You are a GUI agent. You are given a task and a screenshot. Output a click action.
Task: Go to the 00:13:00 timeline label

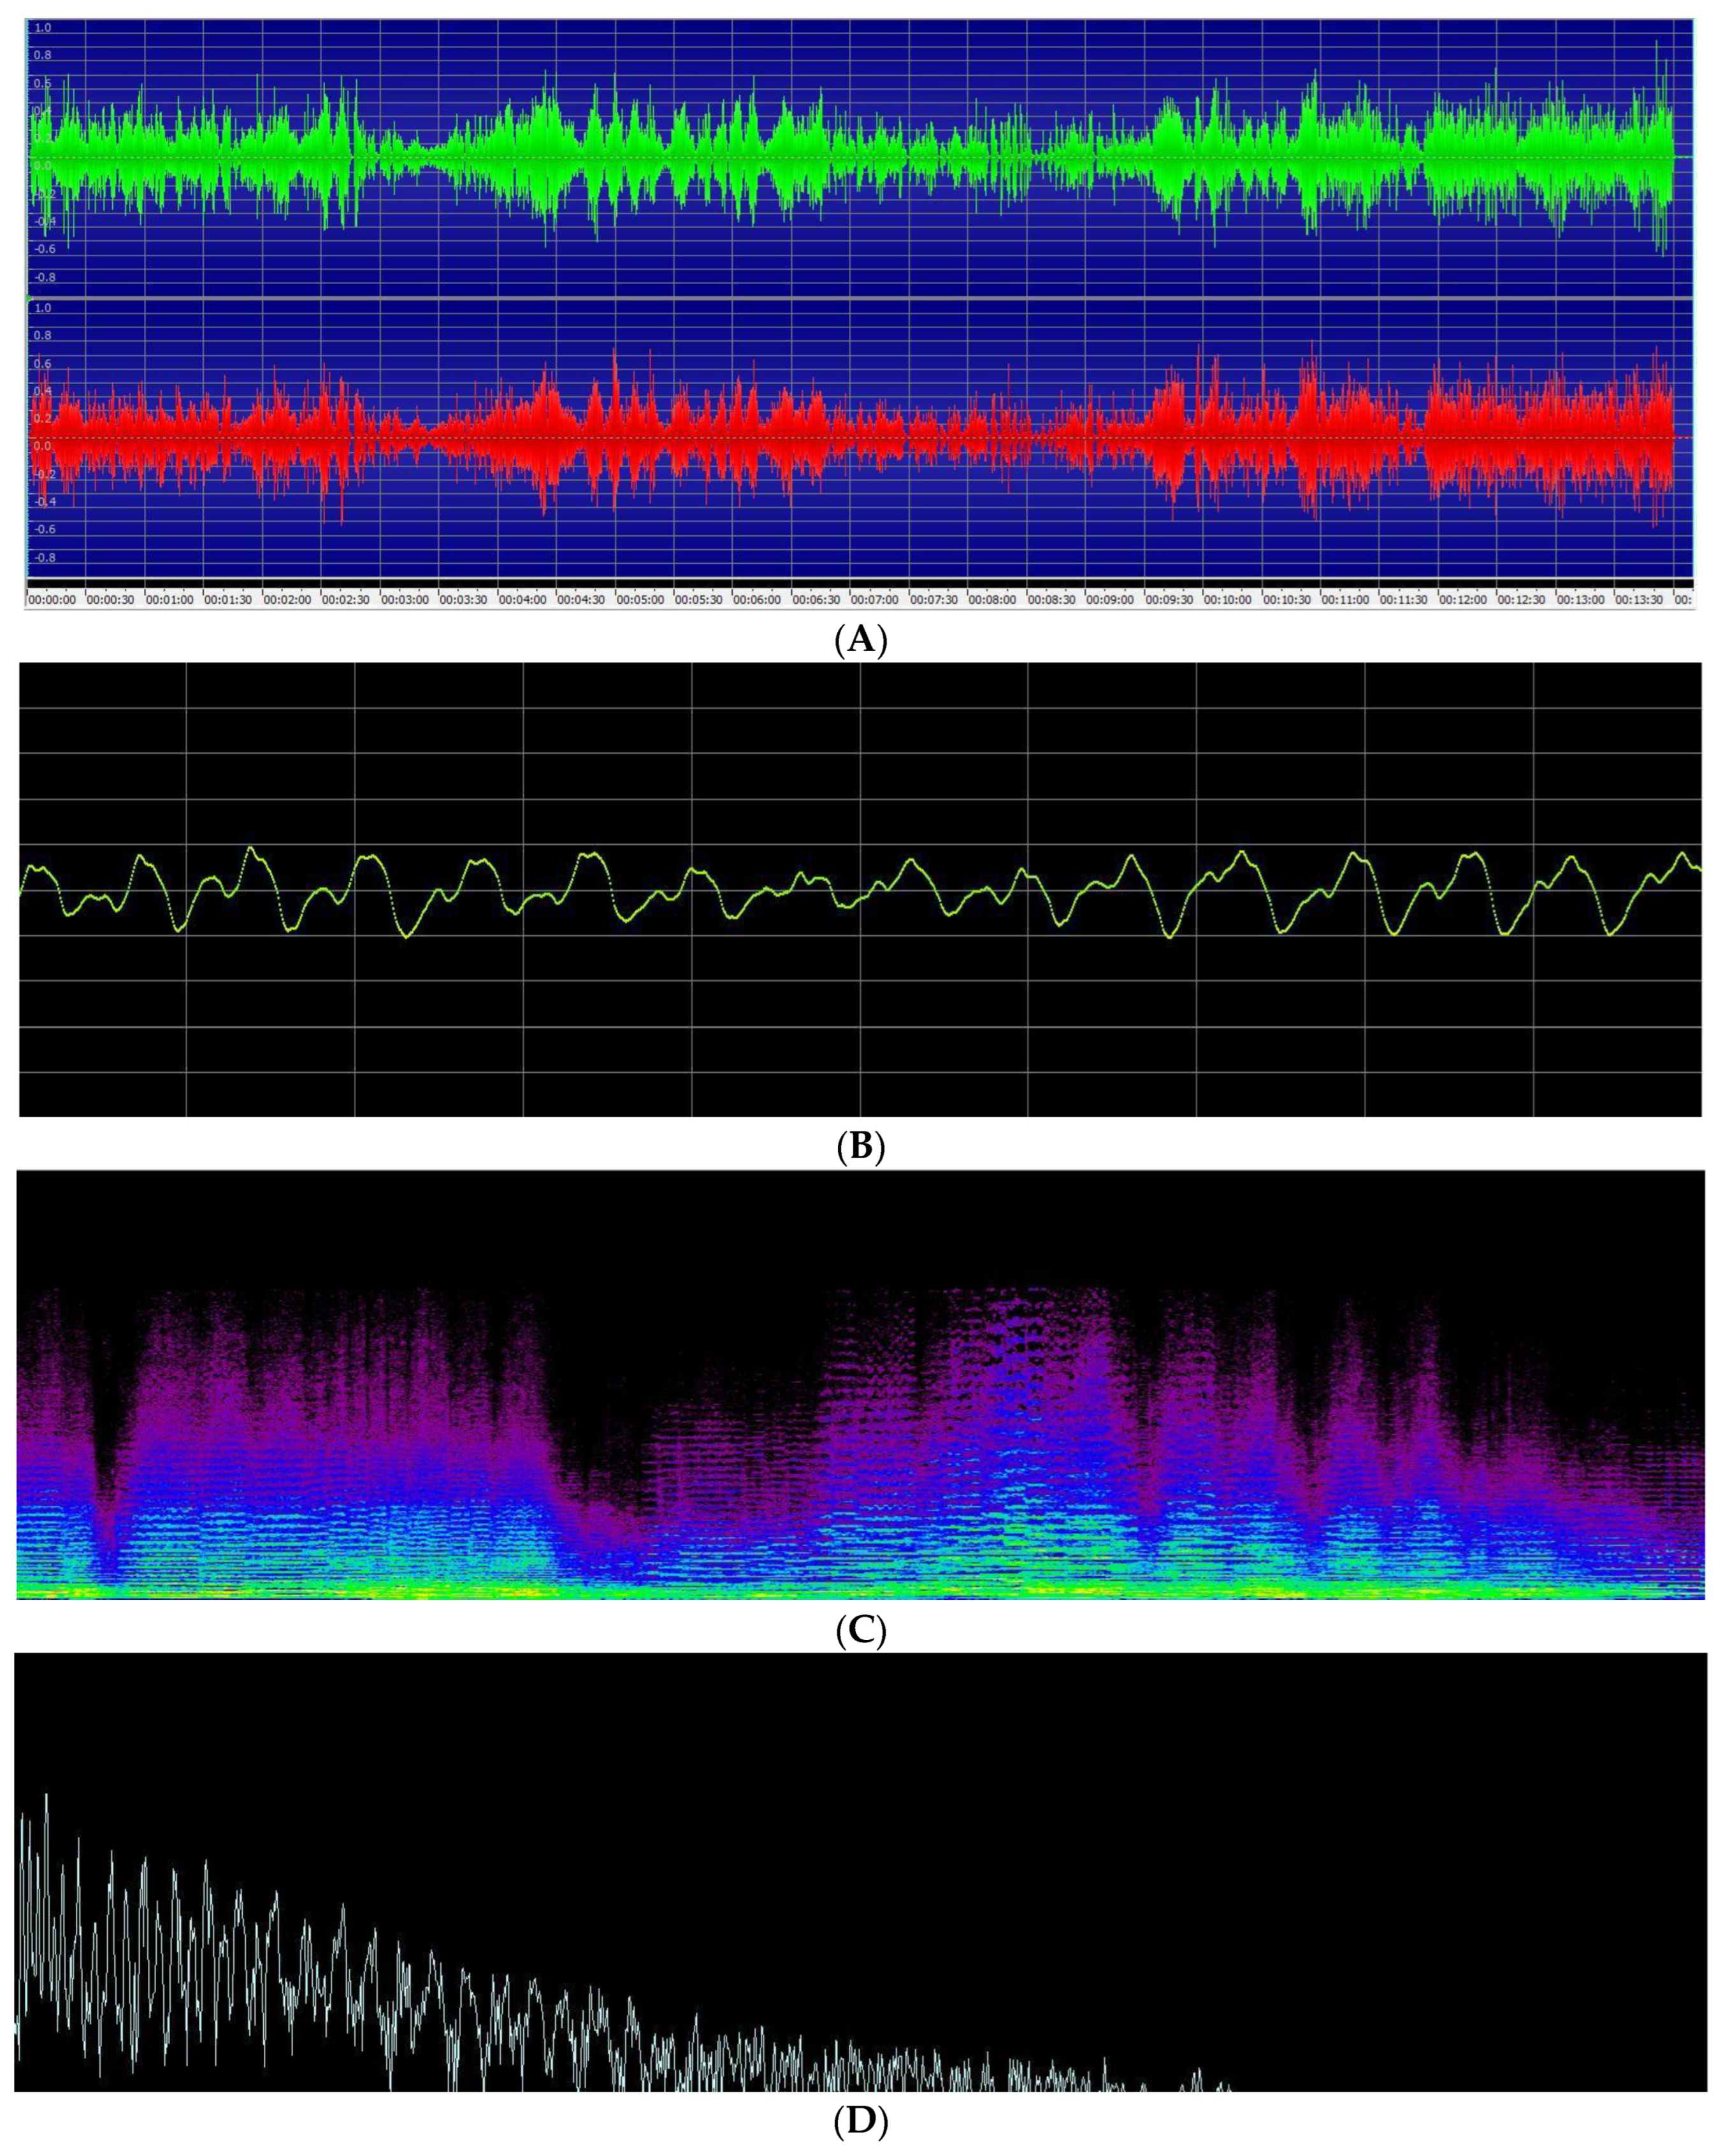[1582, 601]
